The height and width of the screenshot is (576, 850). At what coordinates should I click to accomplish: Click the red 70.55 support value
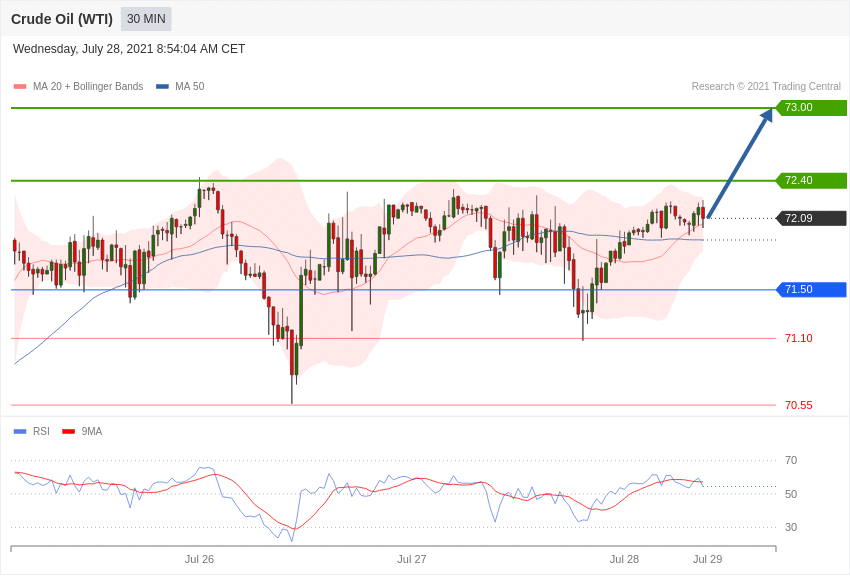point(799,405)
